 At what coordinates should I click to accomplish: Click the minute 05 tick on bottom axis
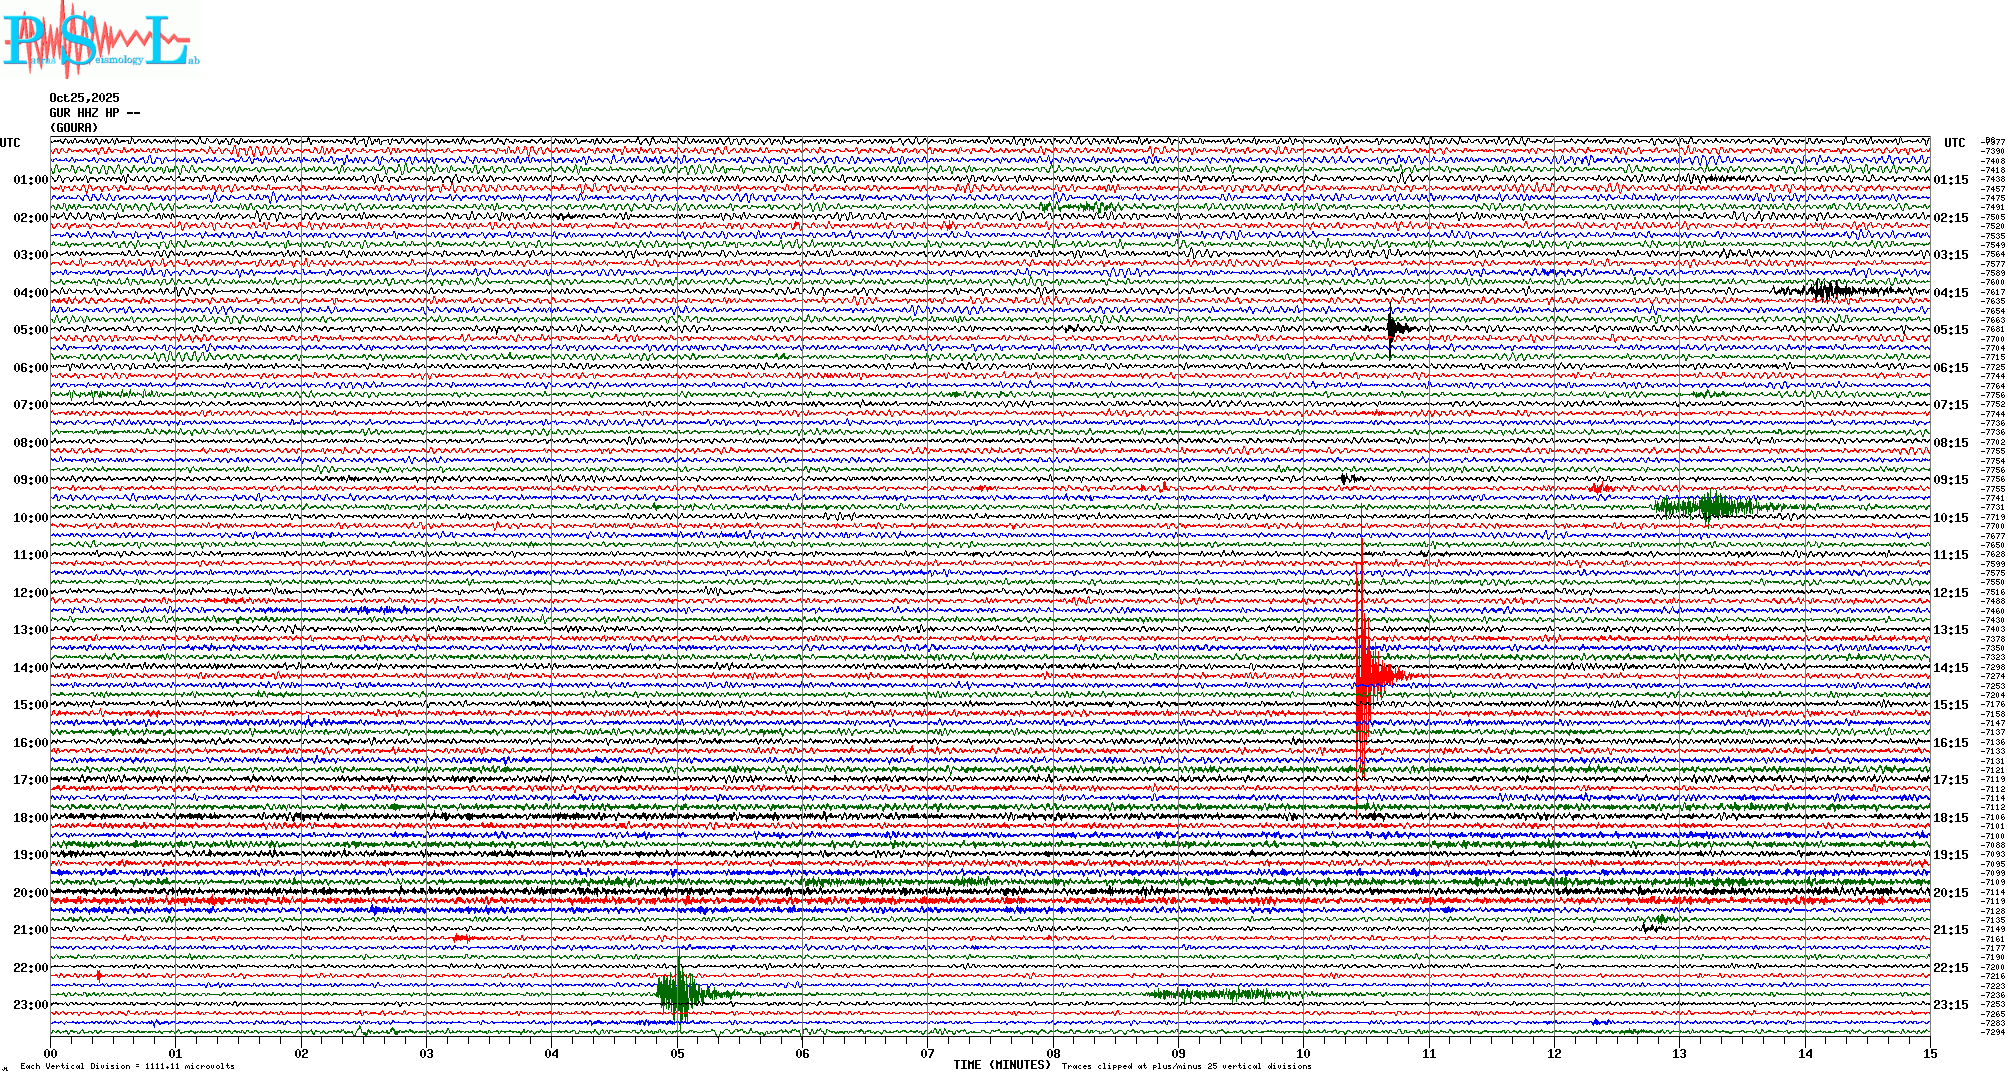677,1053
